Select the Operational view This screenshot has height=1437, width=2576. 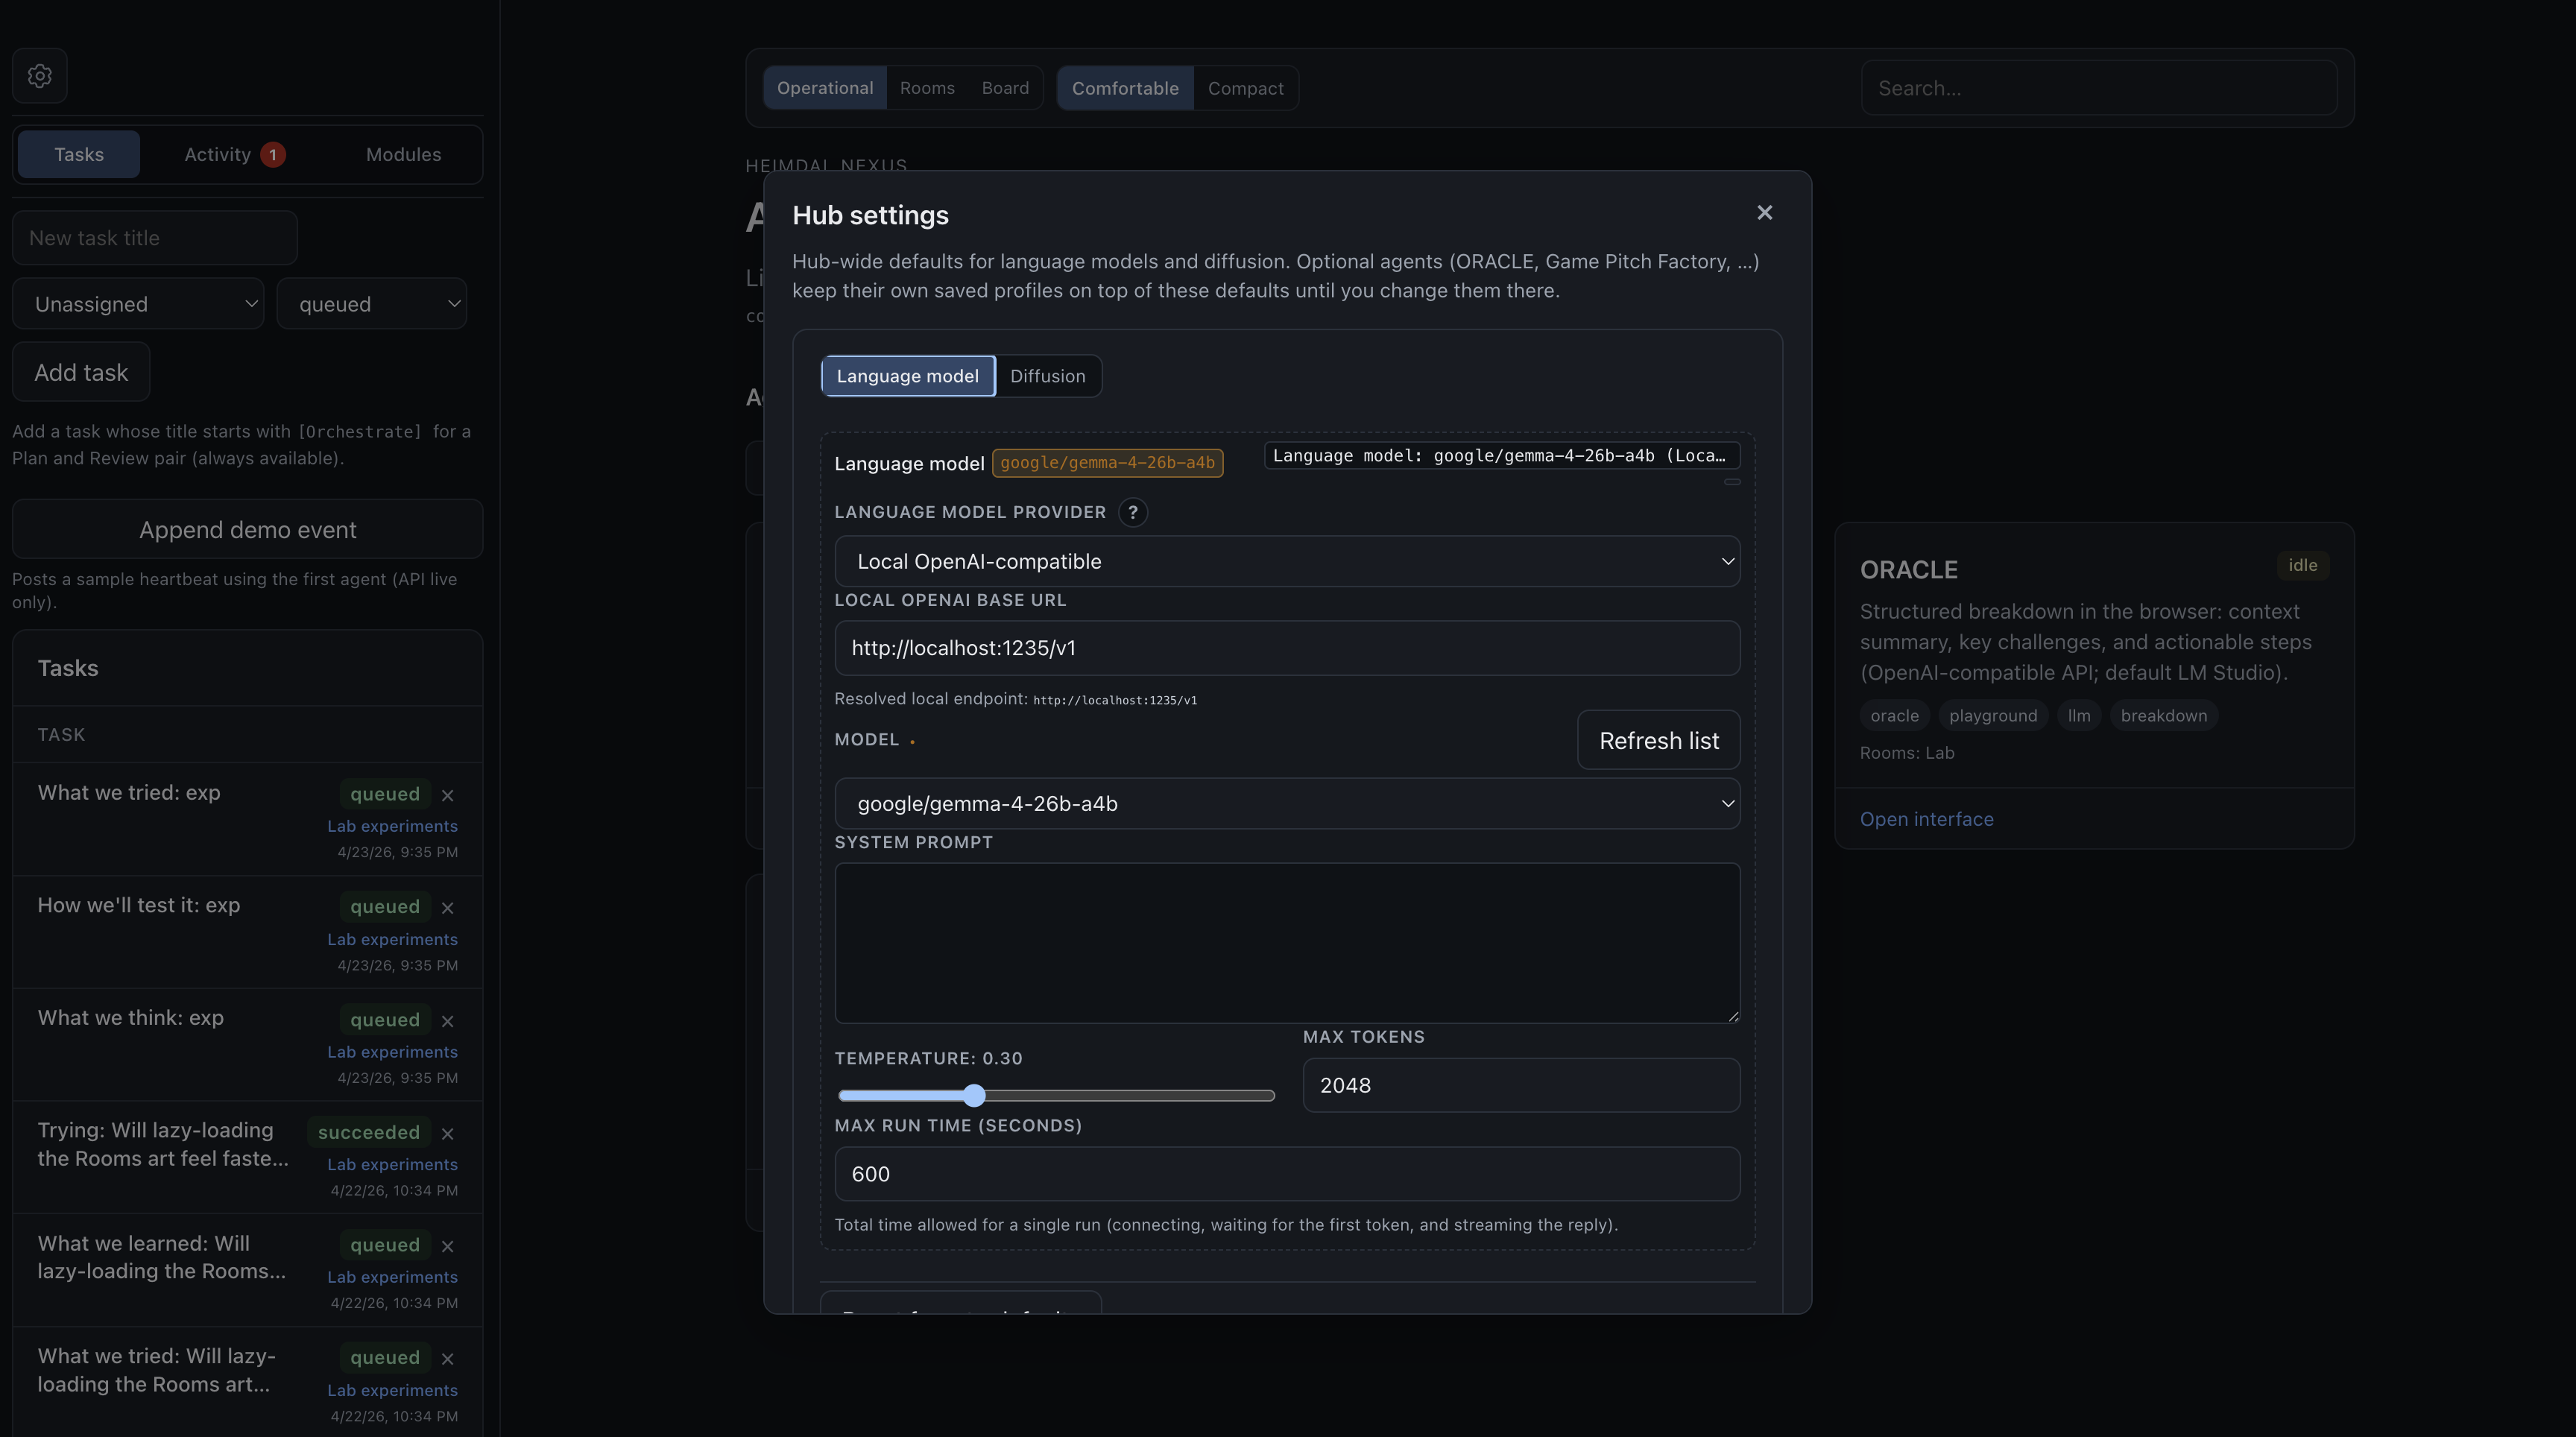coord(825,88)
